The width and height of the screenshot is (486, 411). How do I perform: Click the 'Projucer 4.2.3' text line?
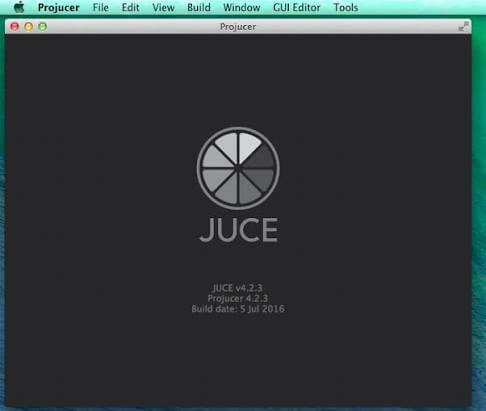238,298
